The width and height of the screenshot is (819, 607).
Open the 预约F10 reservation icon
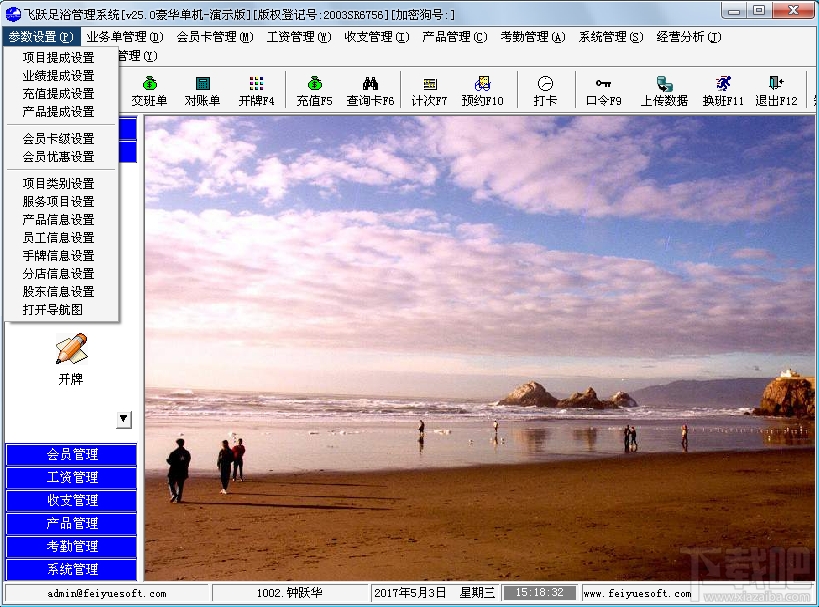482,91
